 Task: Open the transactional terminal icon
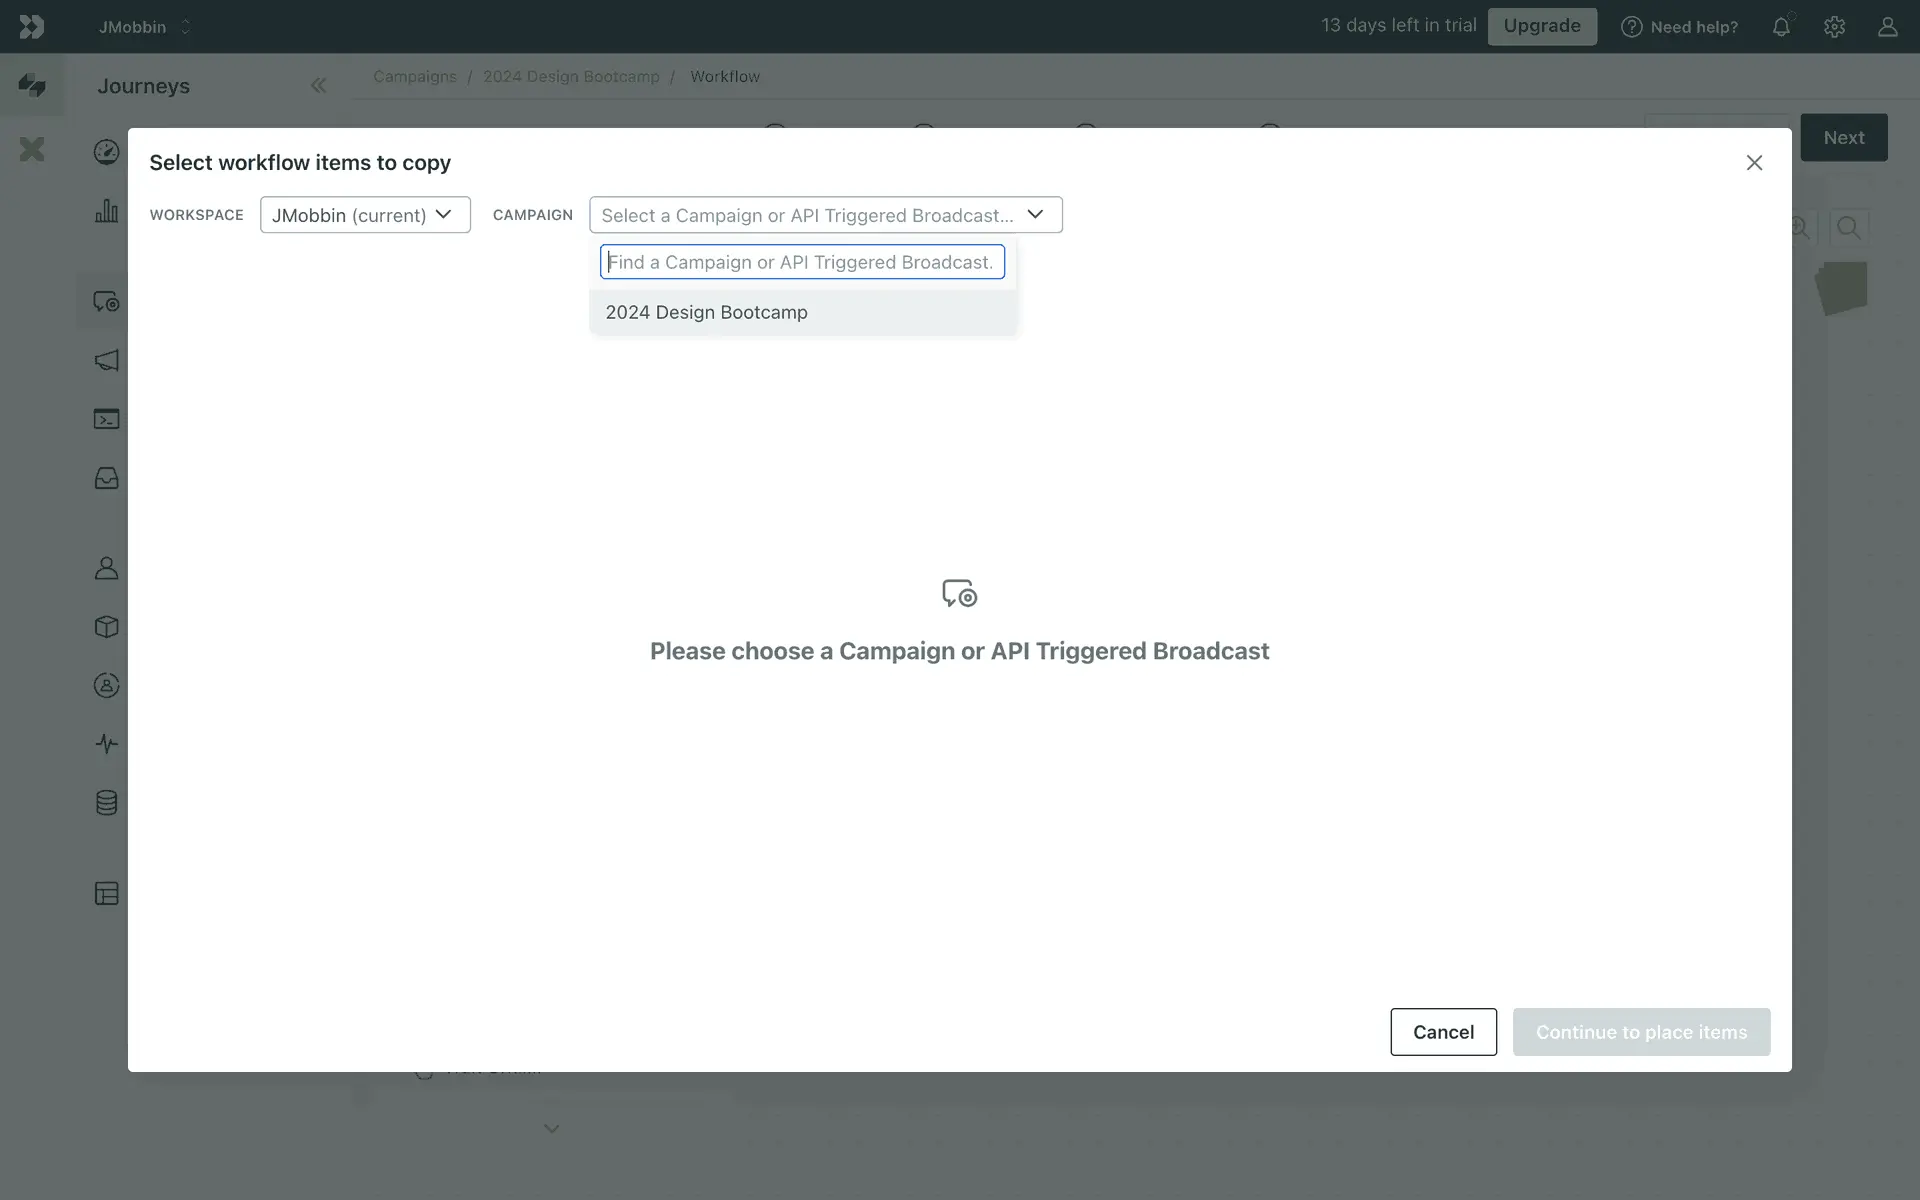coord(106,419)
